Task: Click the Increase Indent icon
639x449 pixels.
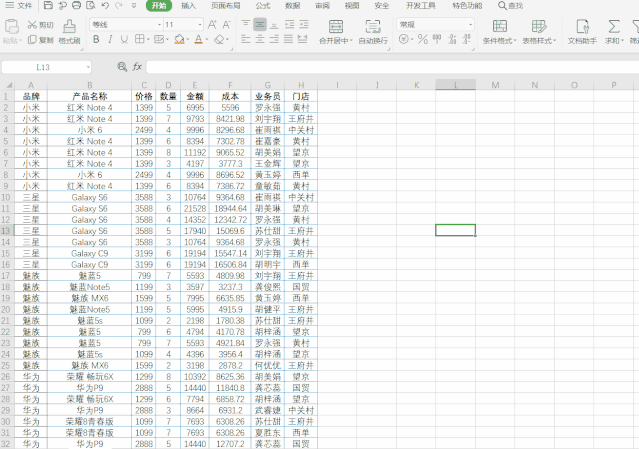Action: point(304,24)
